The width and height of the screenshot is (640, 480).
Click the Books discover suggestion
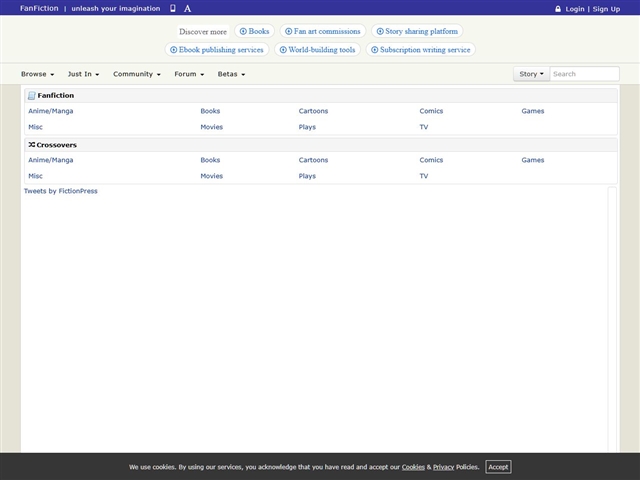(x=254, y=31)
